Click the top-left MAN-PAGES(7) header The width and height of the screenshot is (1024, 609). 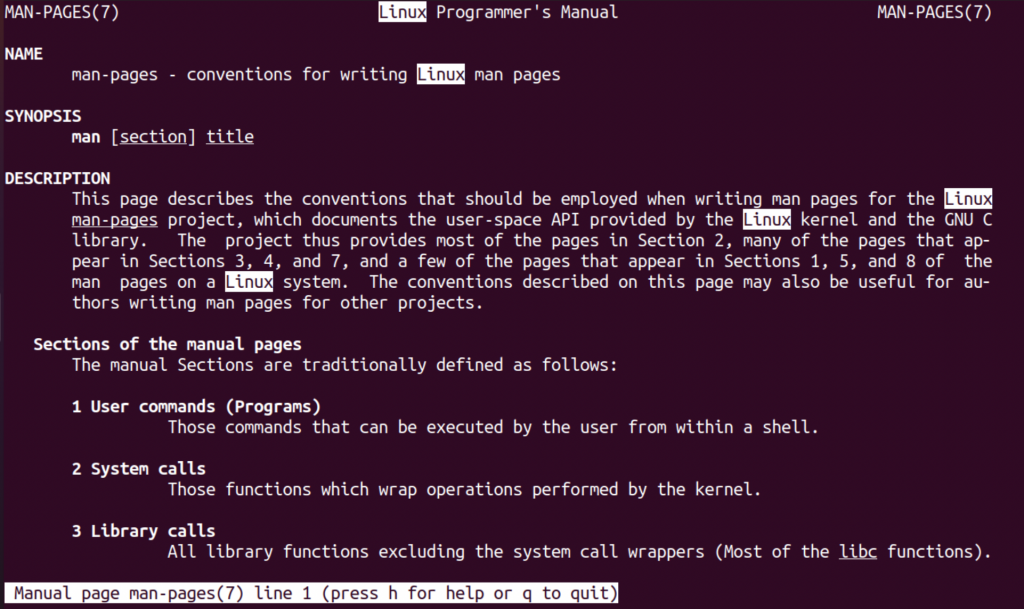pos(62,12)
